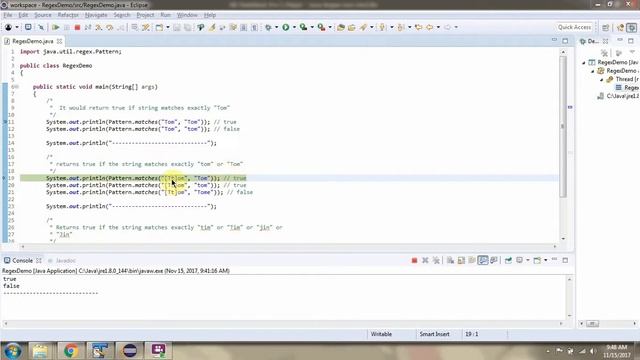This screenshot has width=640, height=360.
Task: Open the Display Selected Console dropdown
Action: tap(527, 260)
